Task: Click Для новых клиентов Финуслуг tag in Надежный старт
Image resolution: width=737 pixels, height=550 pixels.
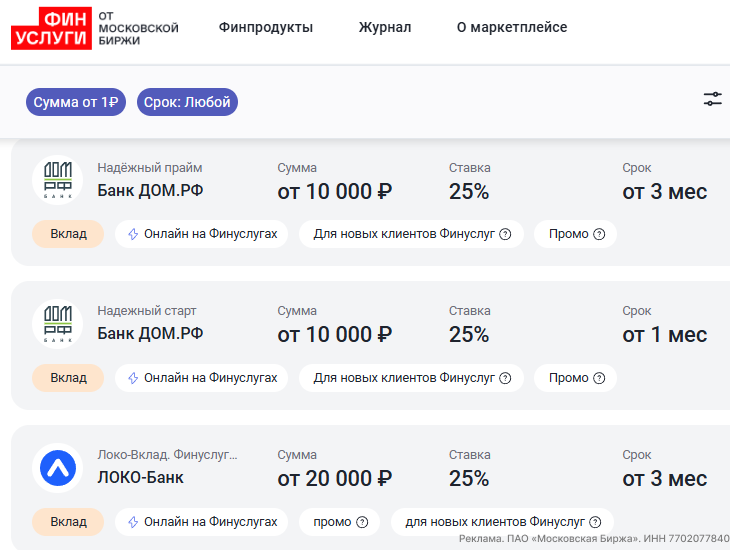Action: tap(411, 378)
